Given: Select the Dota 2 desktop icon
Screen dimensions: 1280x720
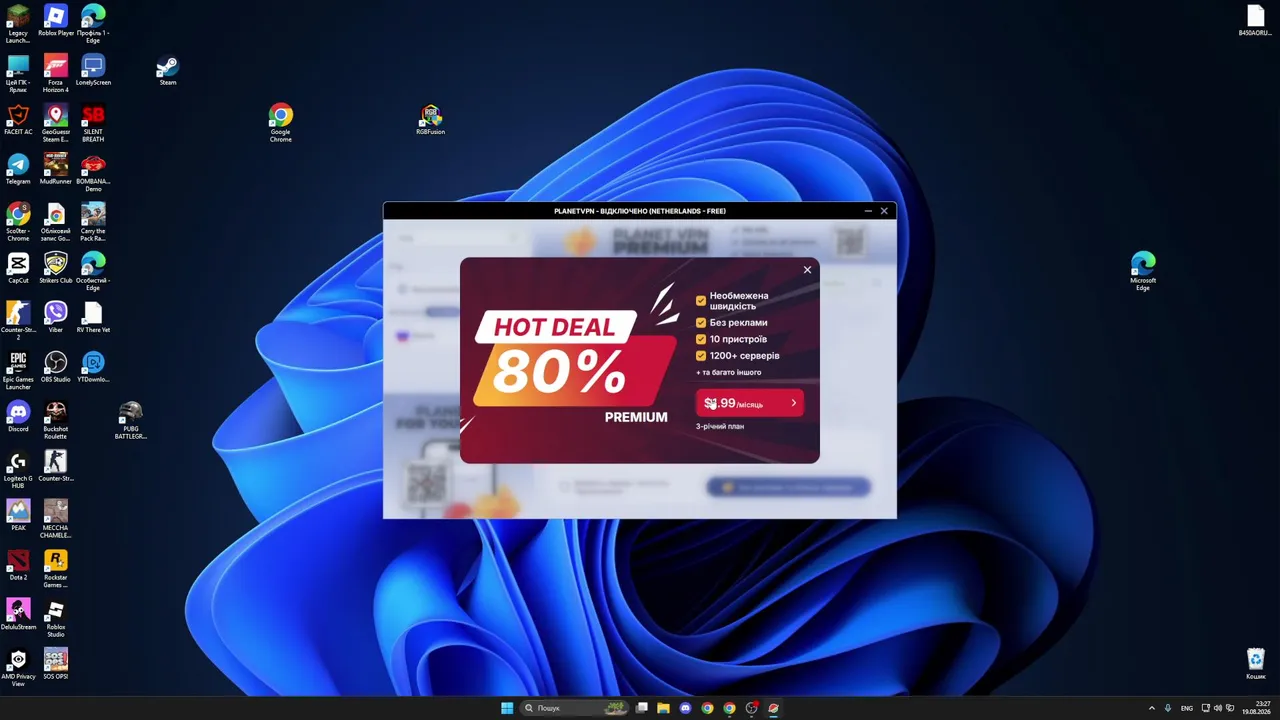Looking at the screenshot, I should pos(18,565).
